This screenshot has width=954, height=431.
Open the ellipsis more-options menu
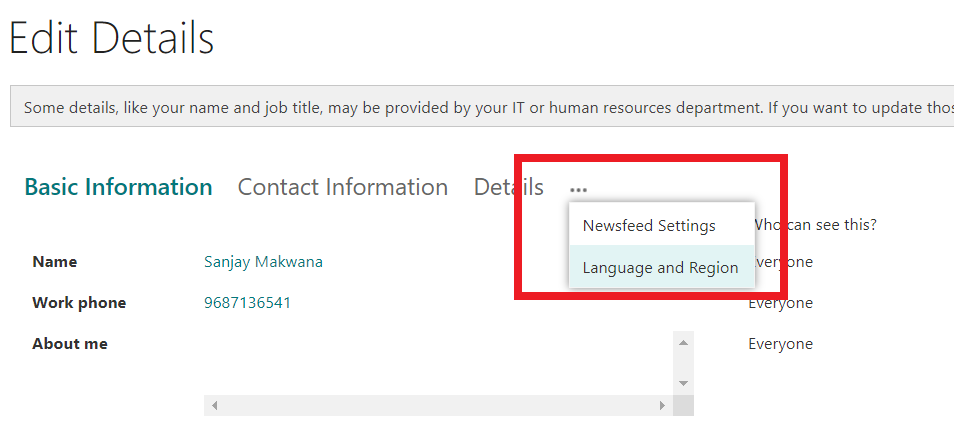(x=579, y=190)
